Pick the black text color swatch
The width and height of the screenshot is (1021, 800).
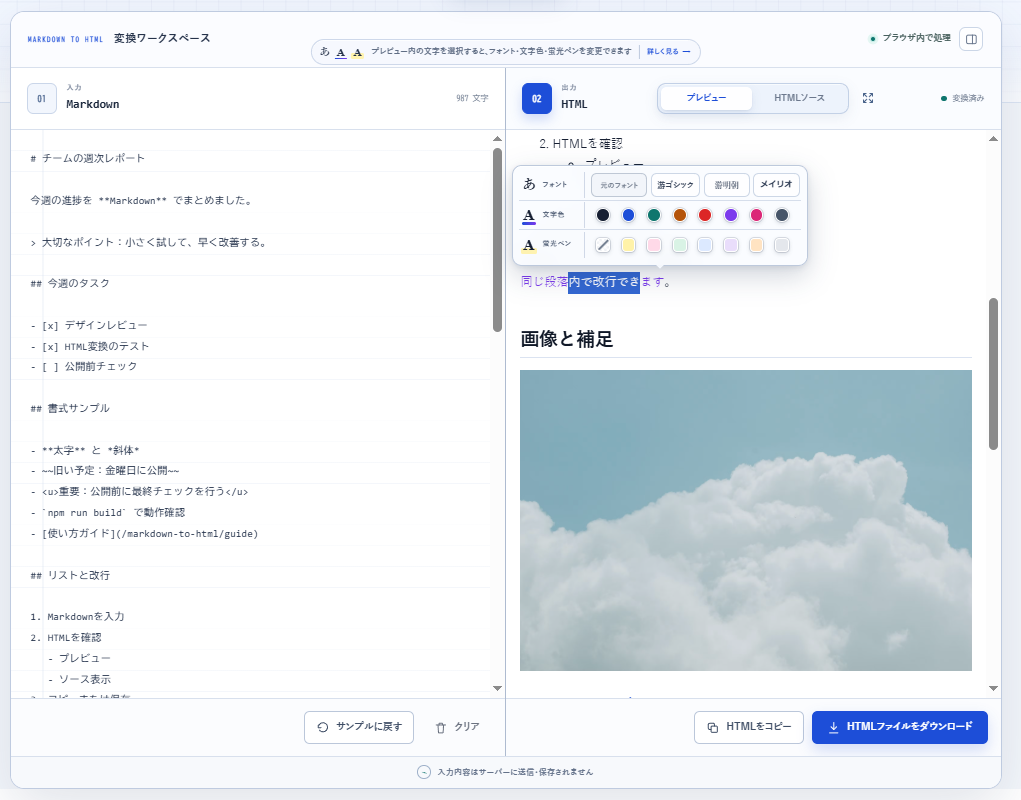coord(603,215)
